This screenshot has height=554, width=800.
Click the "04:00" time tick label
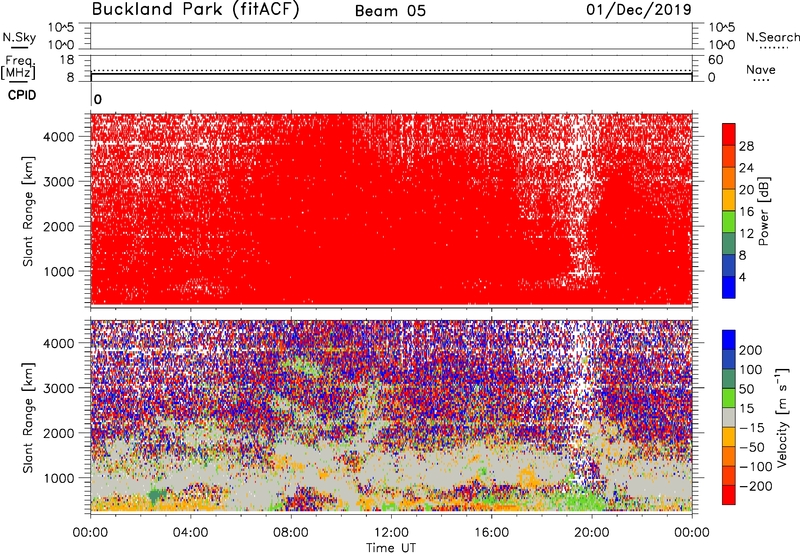[x=190, y=533]
